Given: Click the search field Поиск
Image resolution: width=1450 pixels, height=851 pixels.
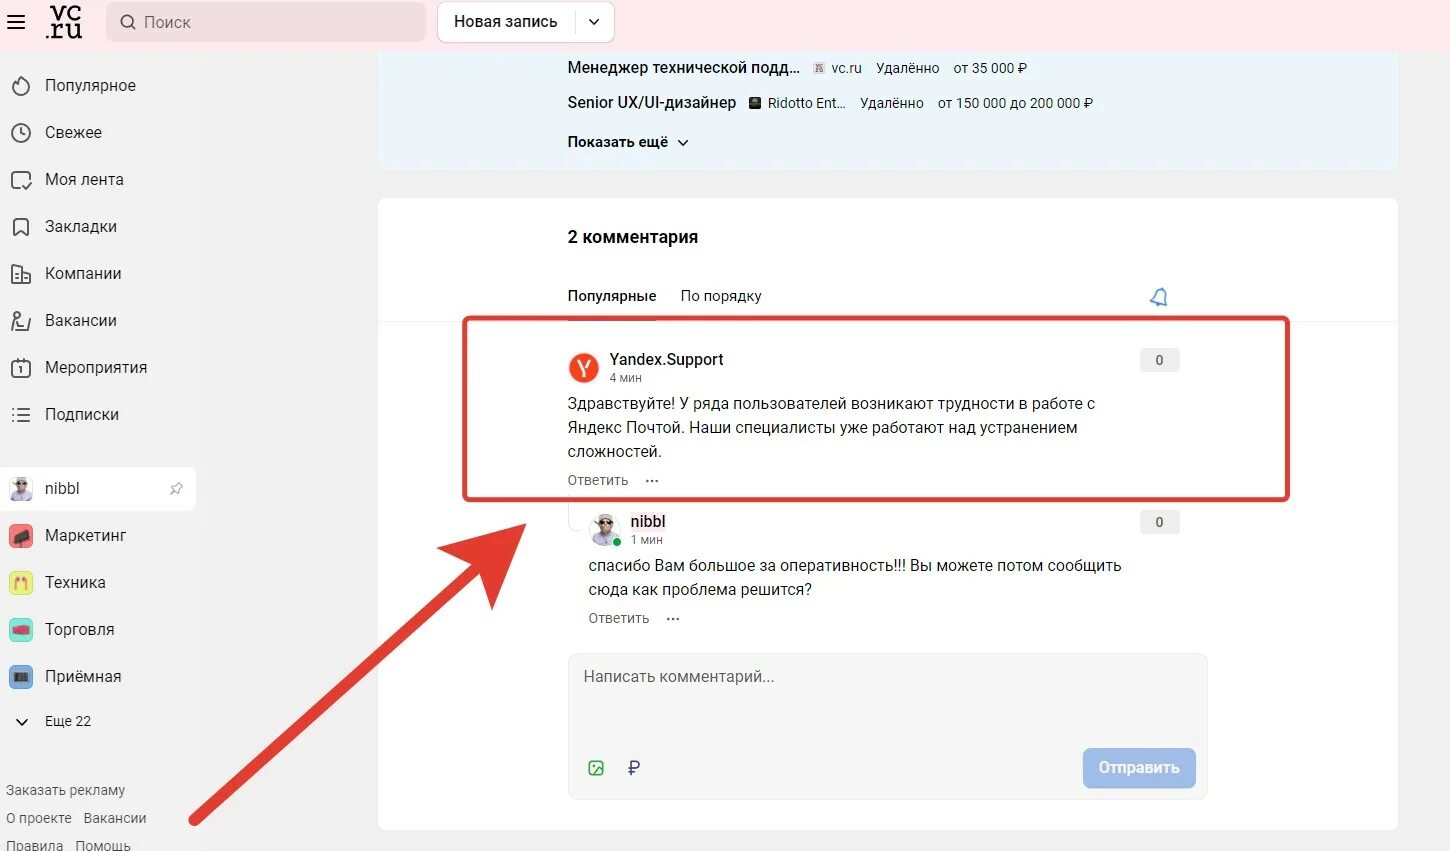Looking at the screenshot, I should click(266, 22).
